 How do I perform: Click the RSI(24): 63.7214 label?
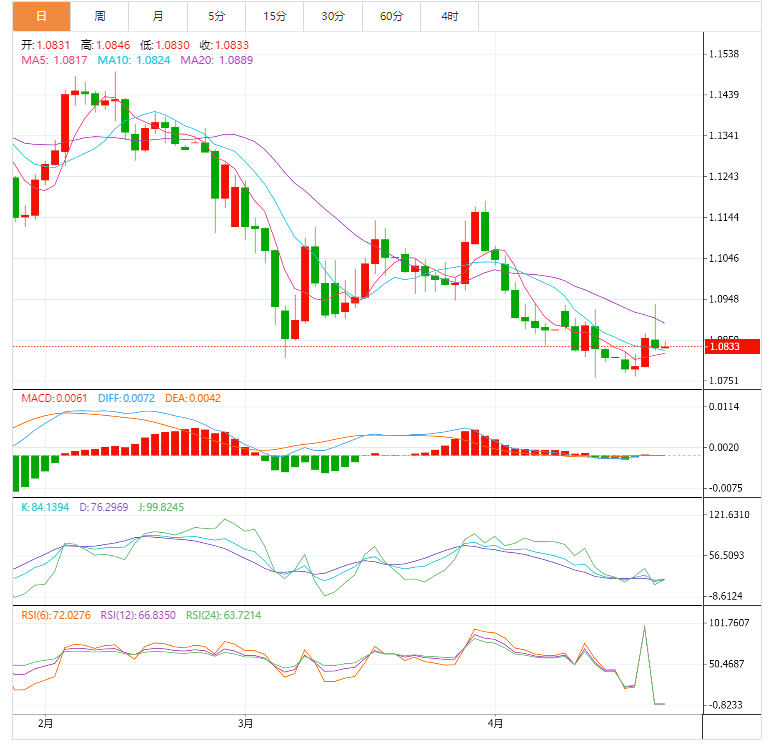click(x=223, y=615)
